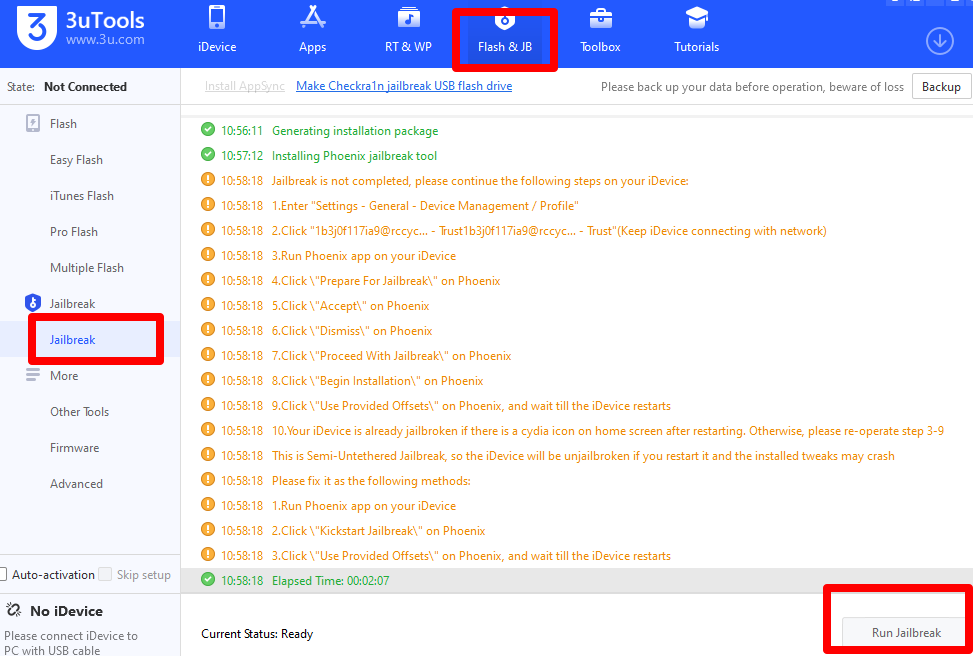The width and height of the screenshot is (973, 656).
Task: Click the 3uTools shield logo
Action: pos(37,29)
